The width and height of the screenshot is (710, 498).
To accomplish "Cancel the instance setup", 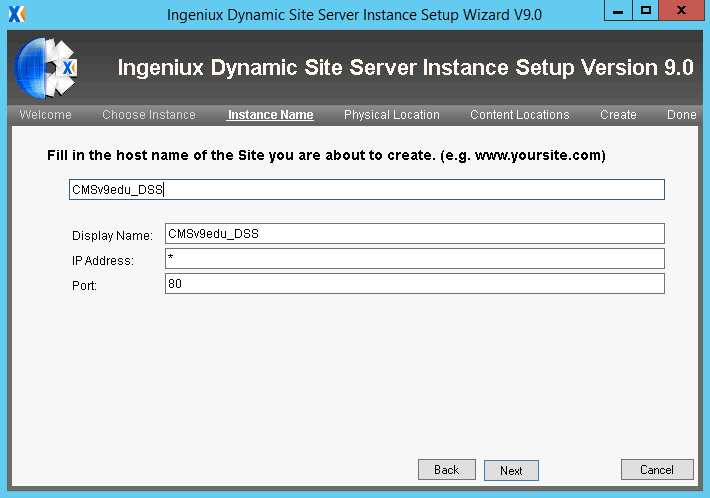I will click(x=657, y=469).
